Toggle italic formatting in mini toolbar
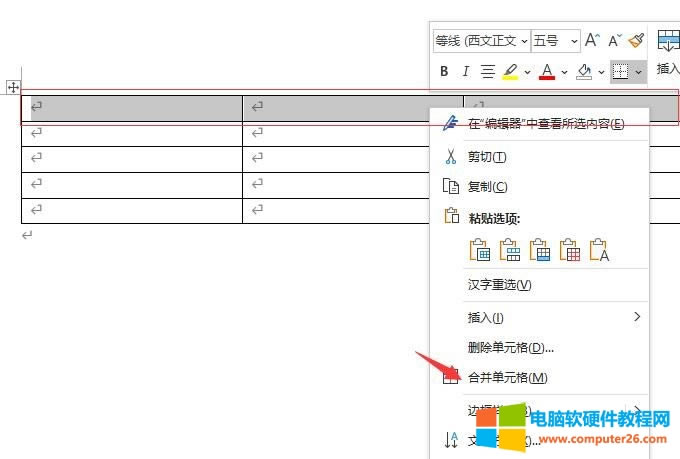The image size is (680, 459). point(465,71)
